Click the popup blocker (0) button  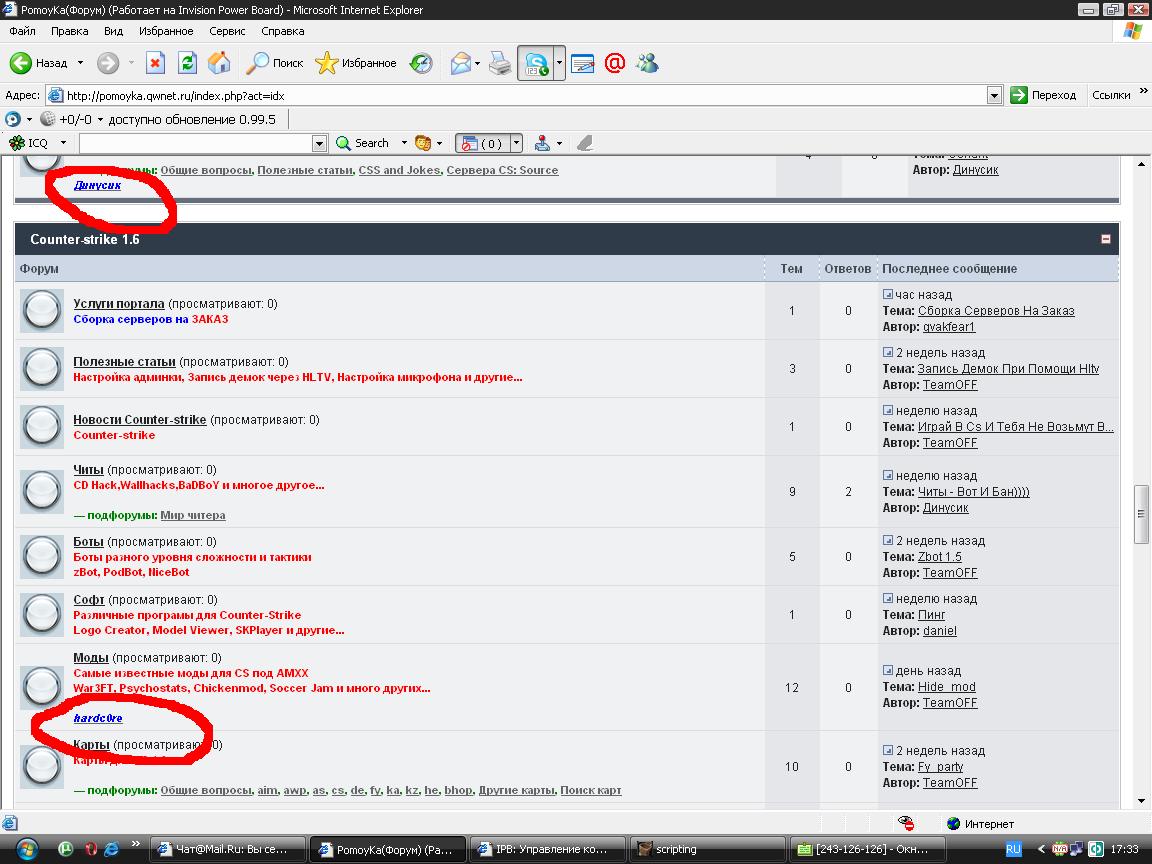(x=483, y=143)
